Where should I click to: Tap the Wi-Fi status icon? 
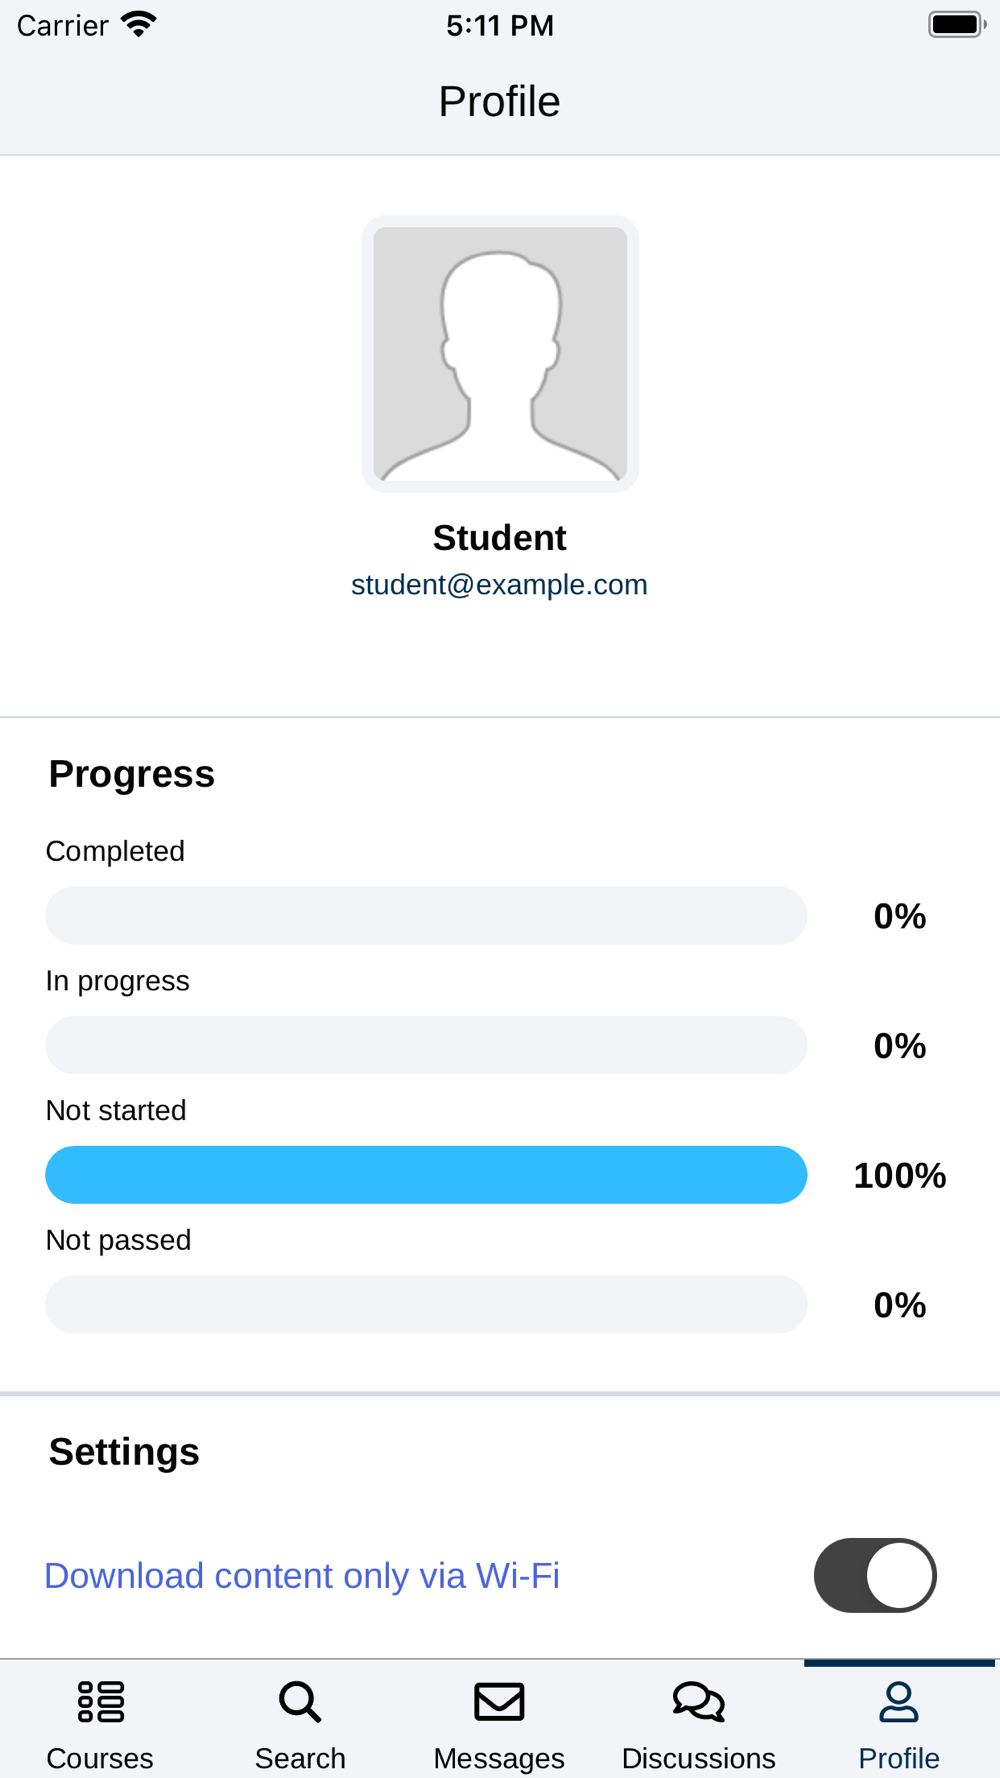click(x=139, y=25)
